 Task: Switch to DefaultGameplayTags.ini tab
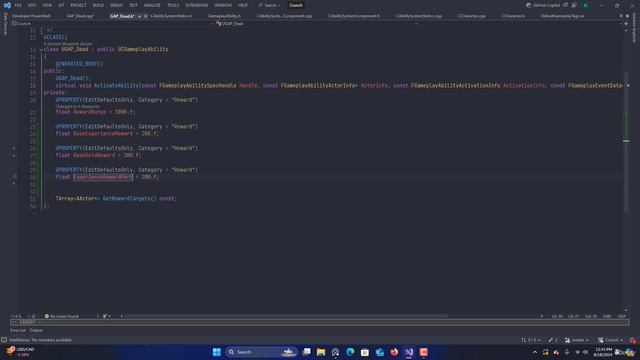(562, 16)
